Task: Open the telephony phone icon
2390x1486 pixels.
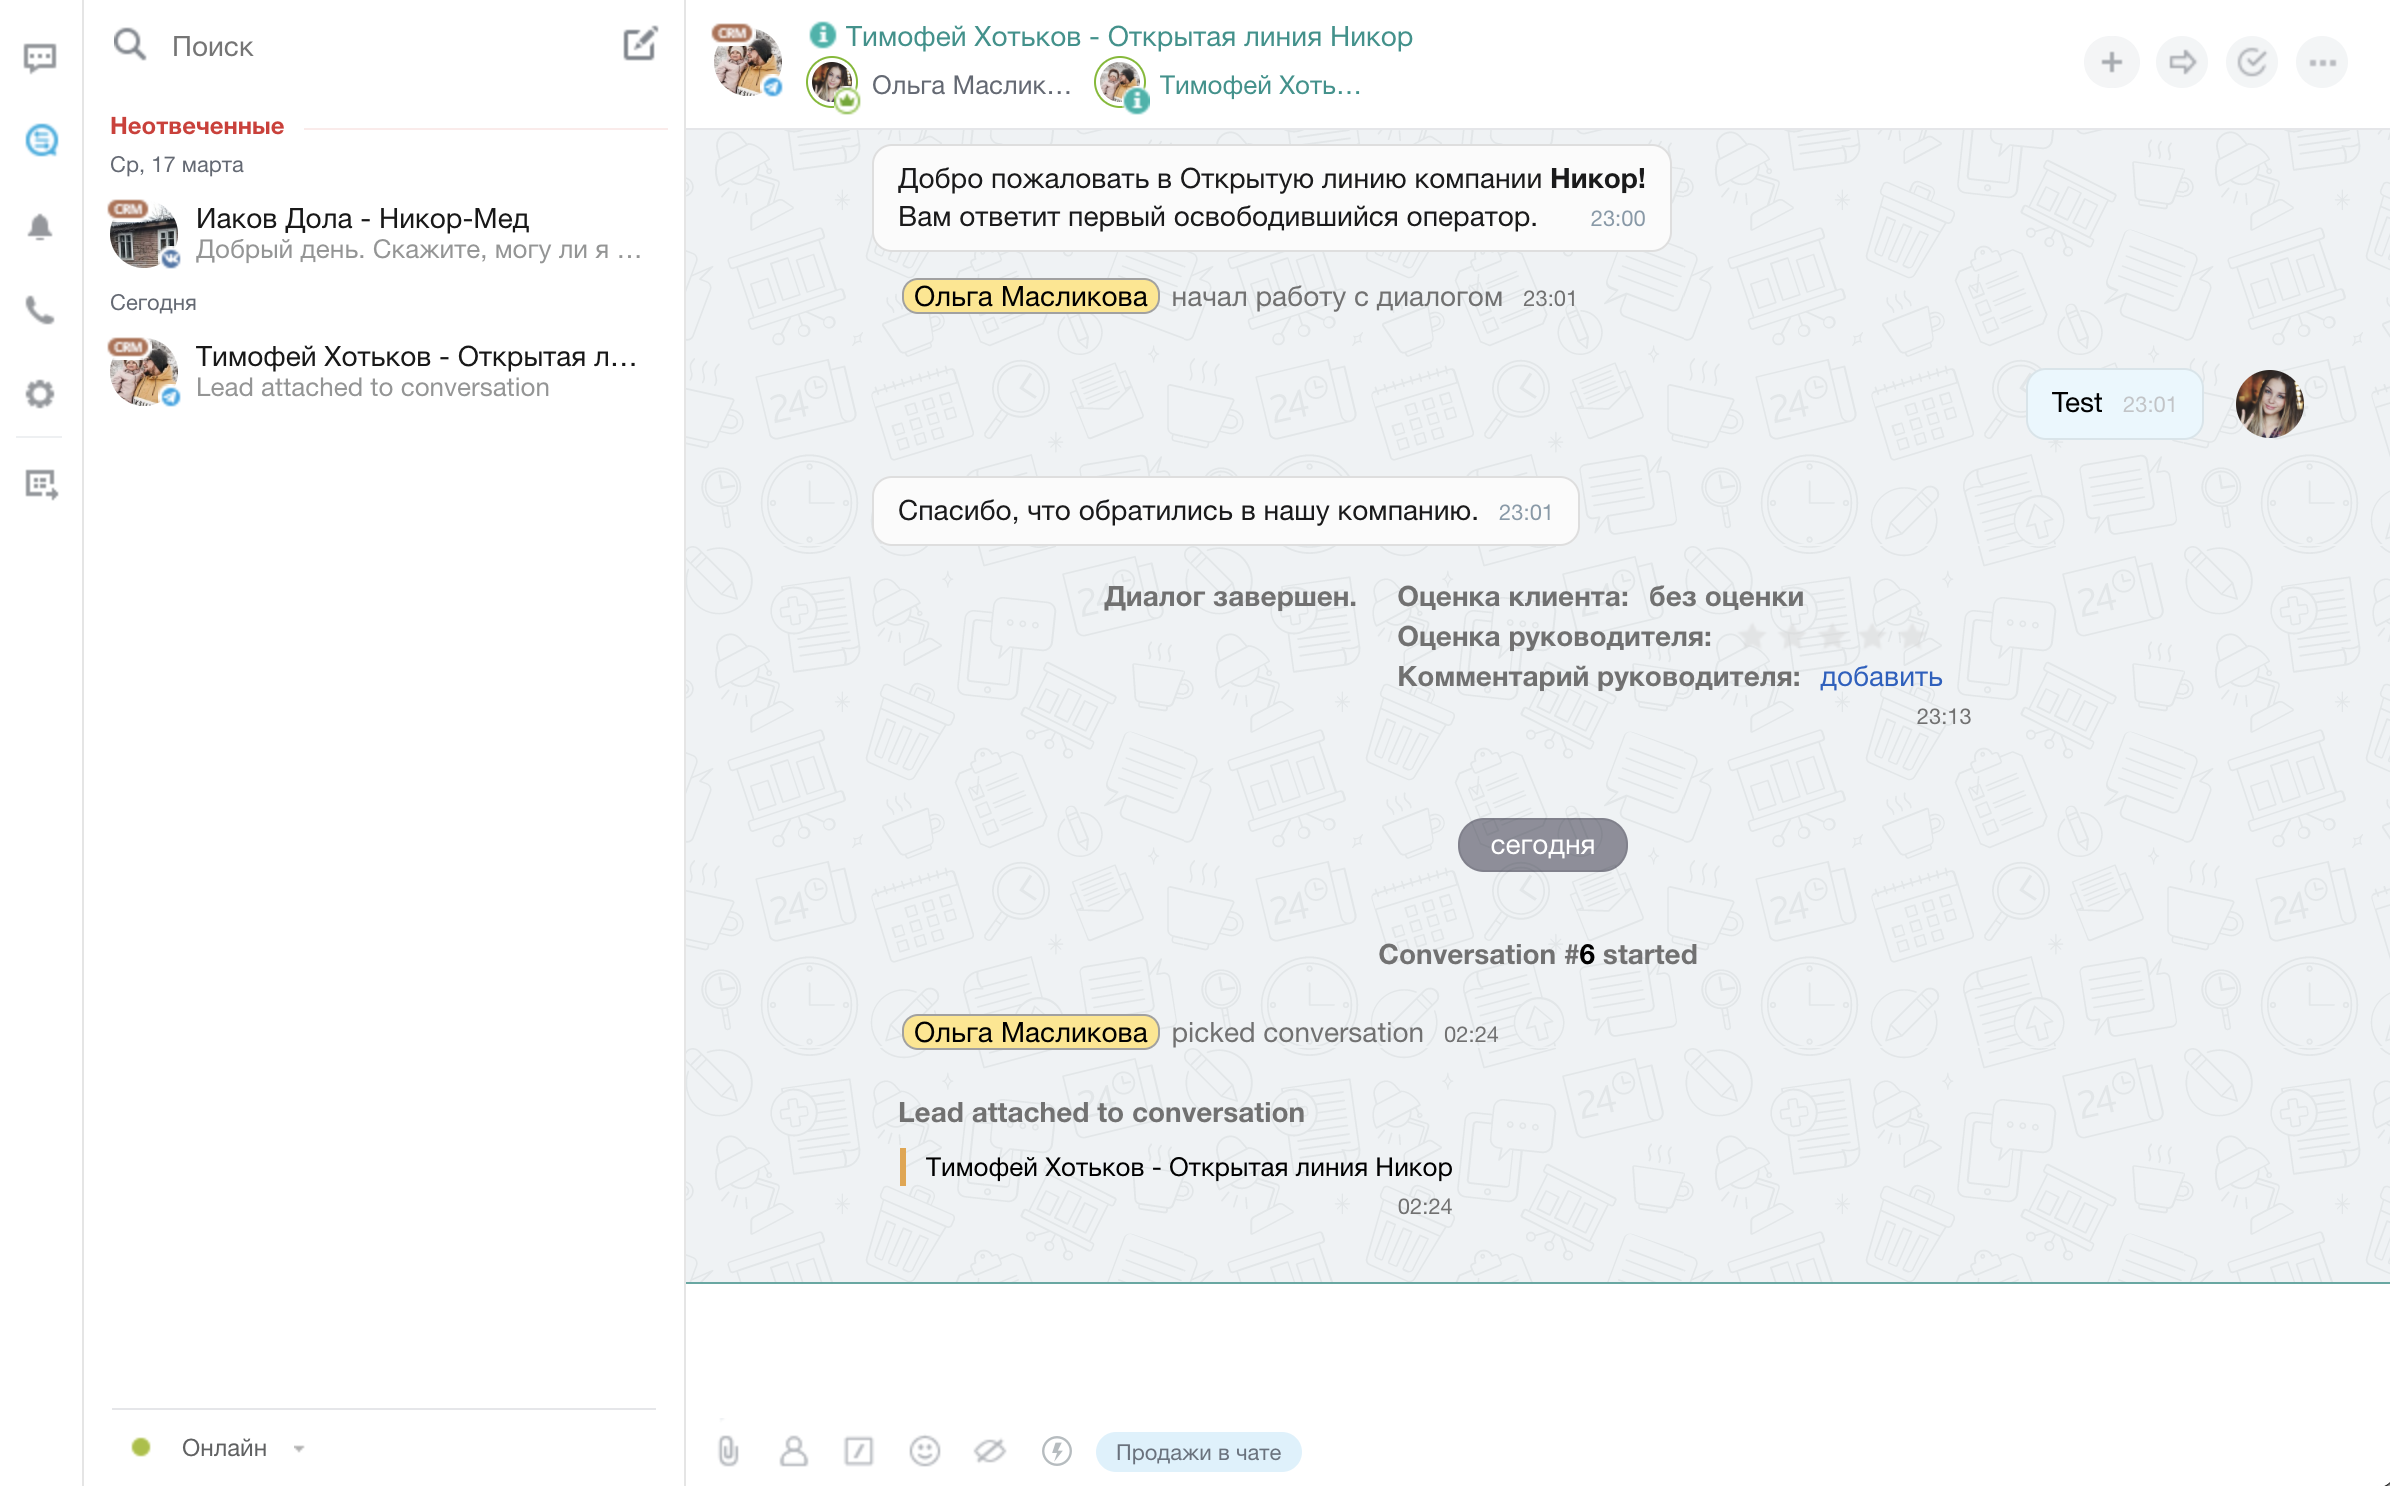Action: (40, 310)
